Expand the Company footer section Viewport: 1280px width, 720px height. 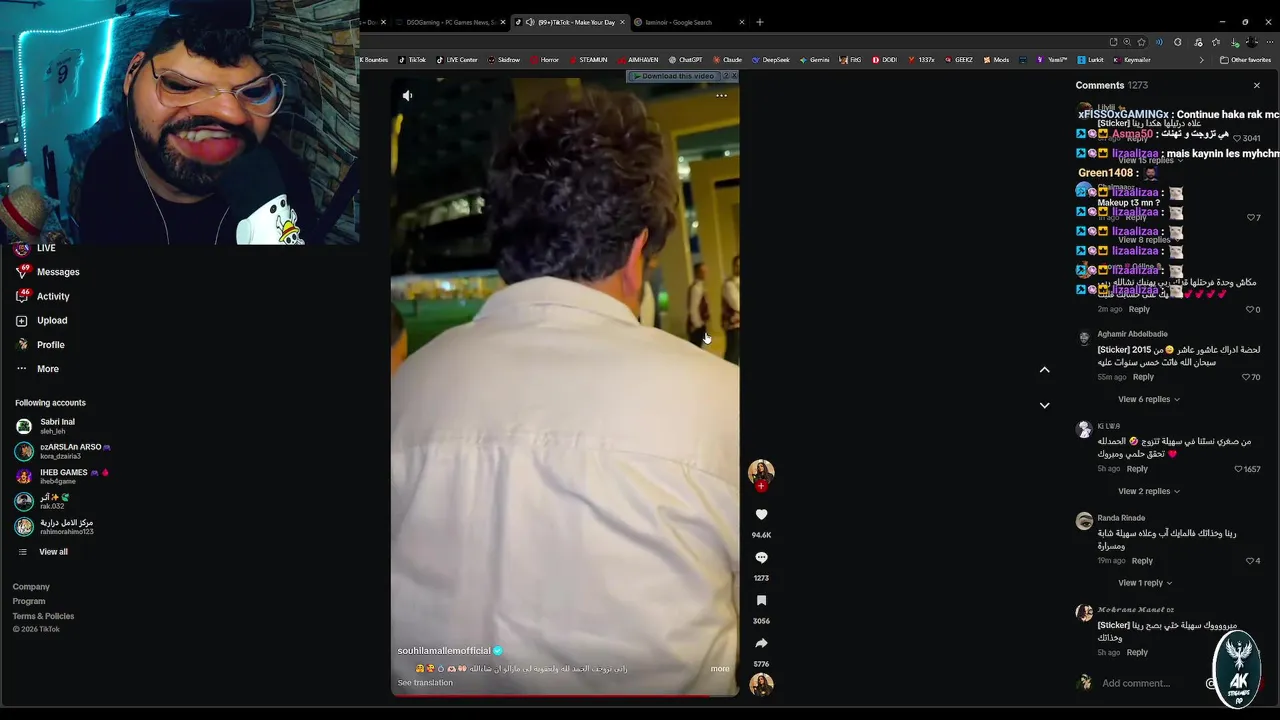[31, 587]
